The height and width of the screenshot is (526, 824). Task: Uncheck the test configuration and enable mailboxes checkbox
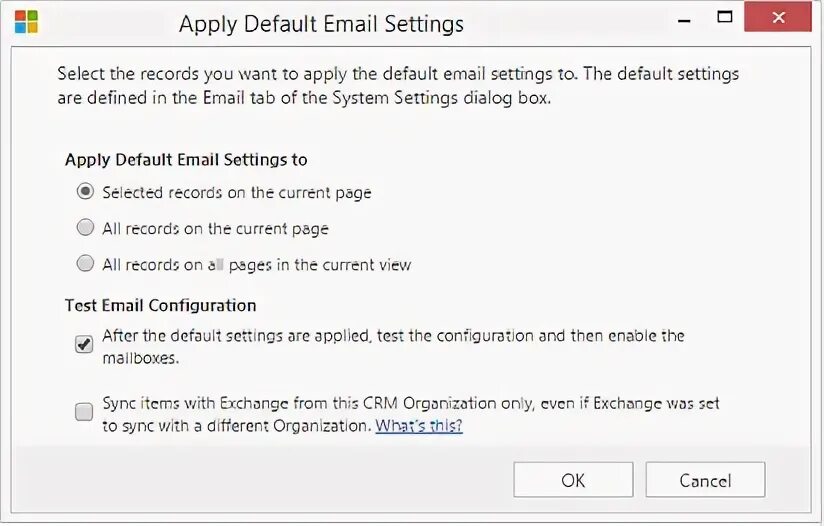point(85,345)
